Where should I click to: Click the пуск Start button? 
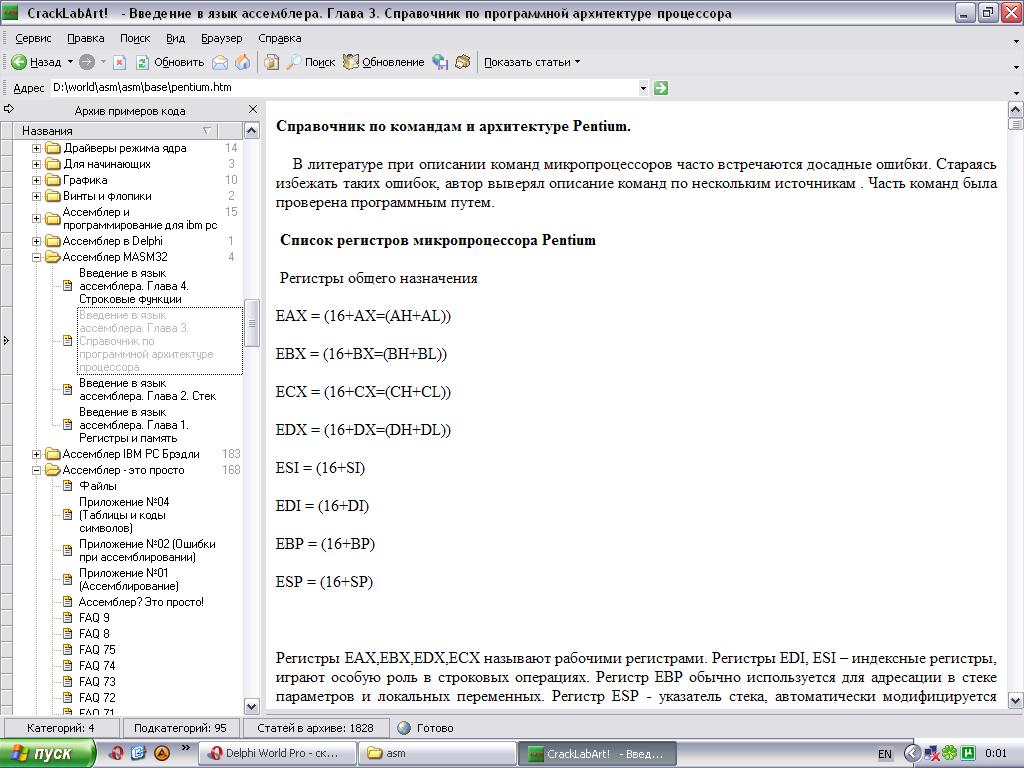[48, 753]
